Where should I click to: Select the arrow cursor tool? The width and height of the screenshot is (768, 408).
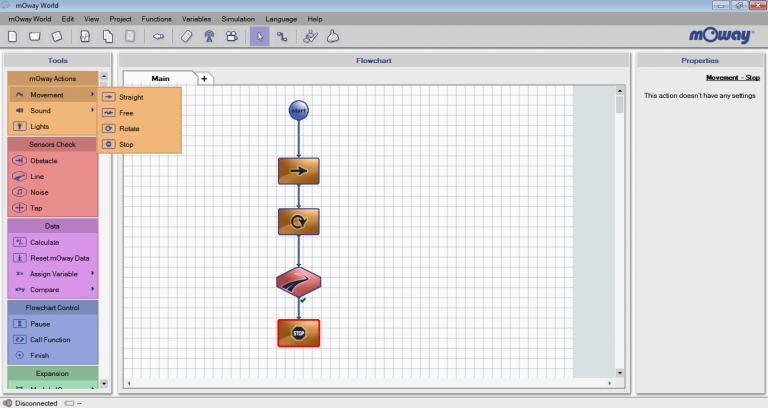click(x=260, y=36)
